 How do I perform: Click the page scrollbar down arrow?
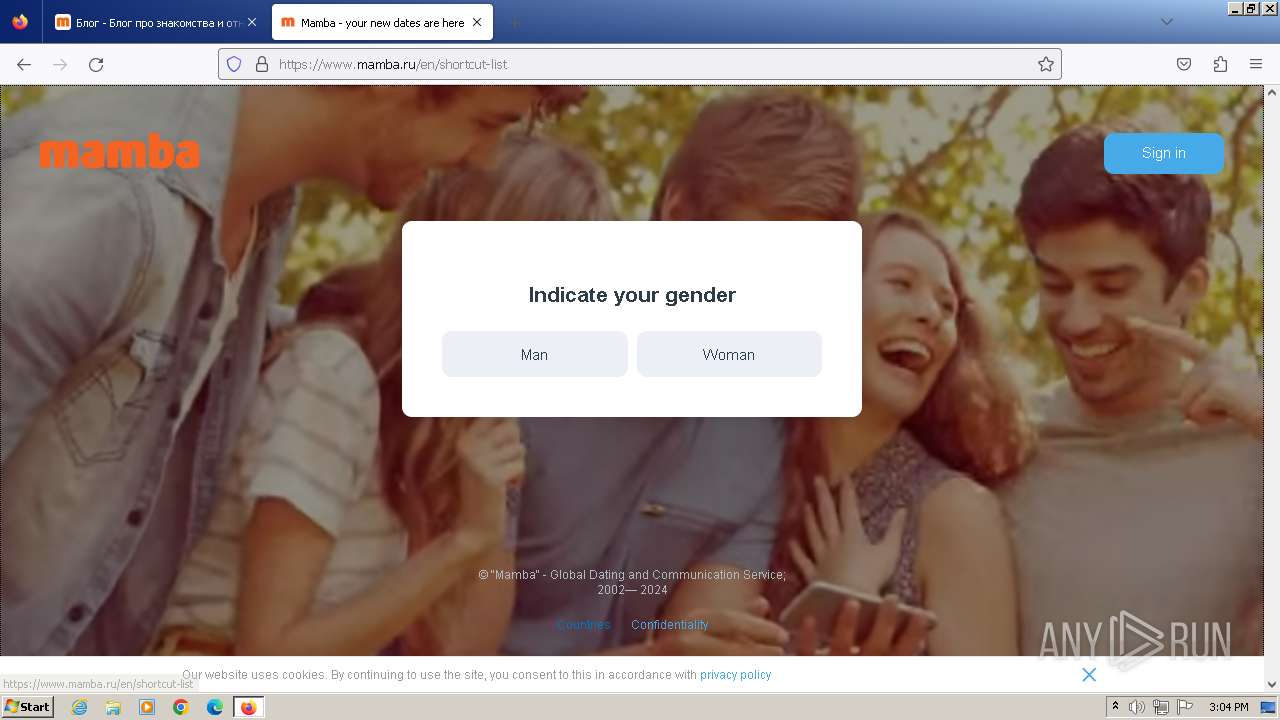coord(1272,684)
